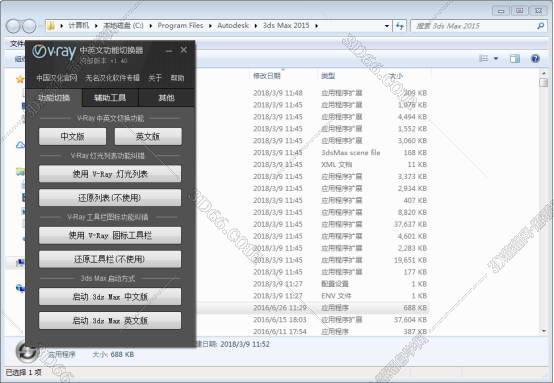Viewport: 554px width, 383px height.
Task: Open 无名汉化软件专辑 link
Action: [112, 78]
